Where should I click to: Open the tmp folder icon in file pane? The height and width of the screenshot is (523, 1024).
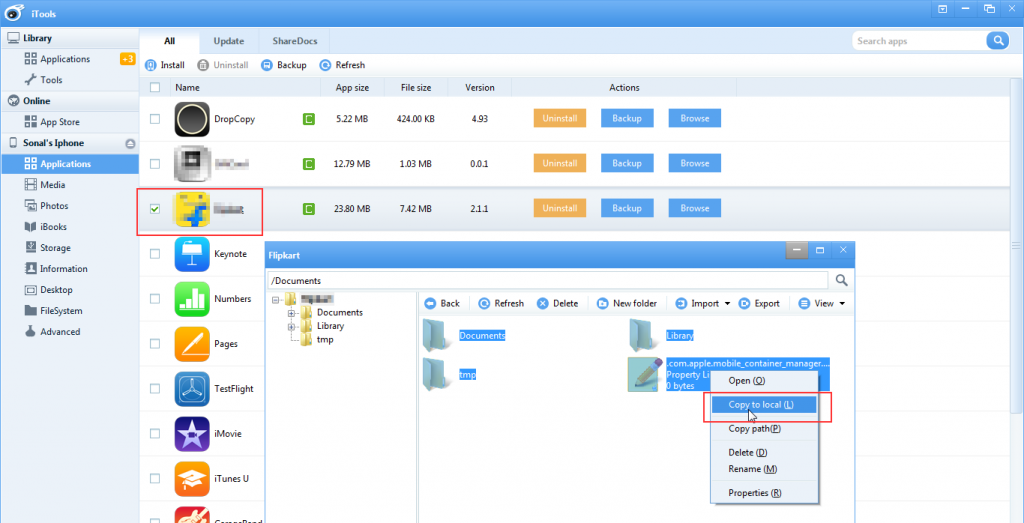pos(437,374)
